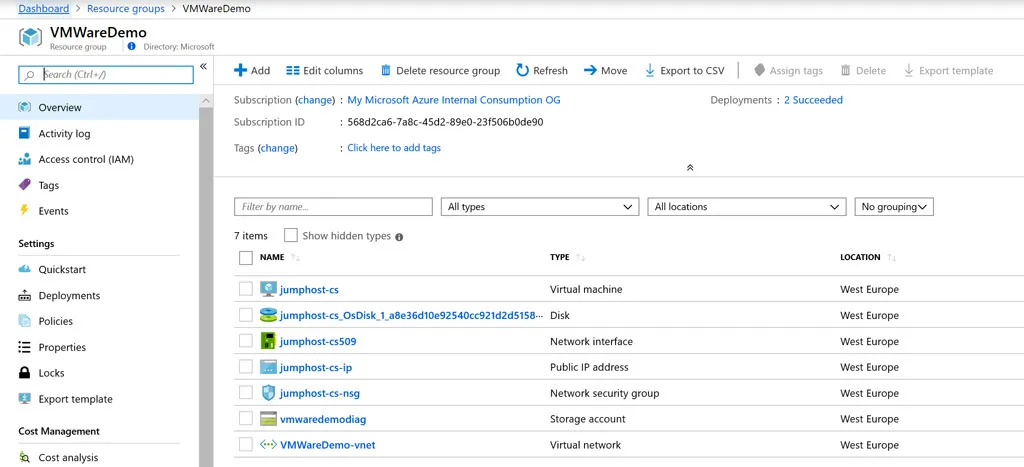Click the Events lightning bolt icon

(25, 210)
